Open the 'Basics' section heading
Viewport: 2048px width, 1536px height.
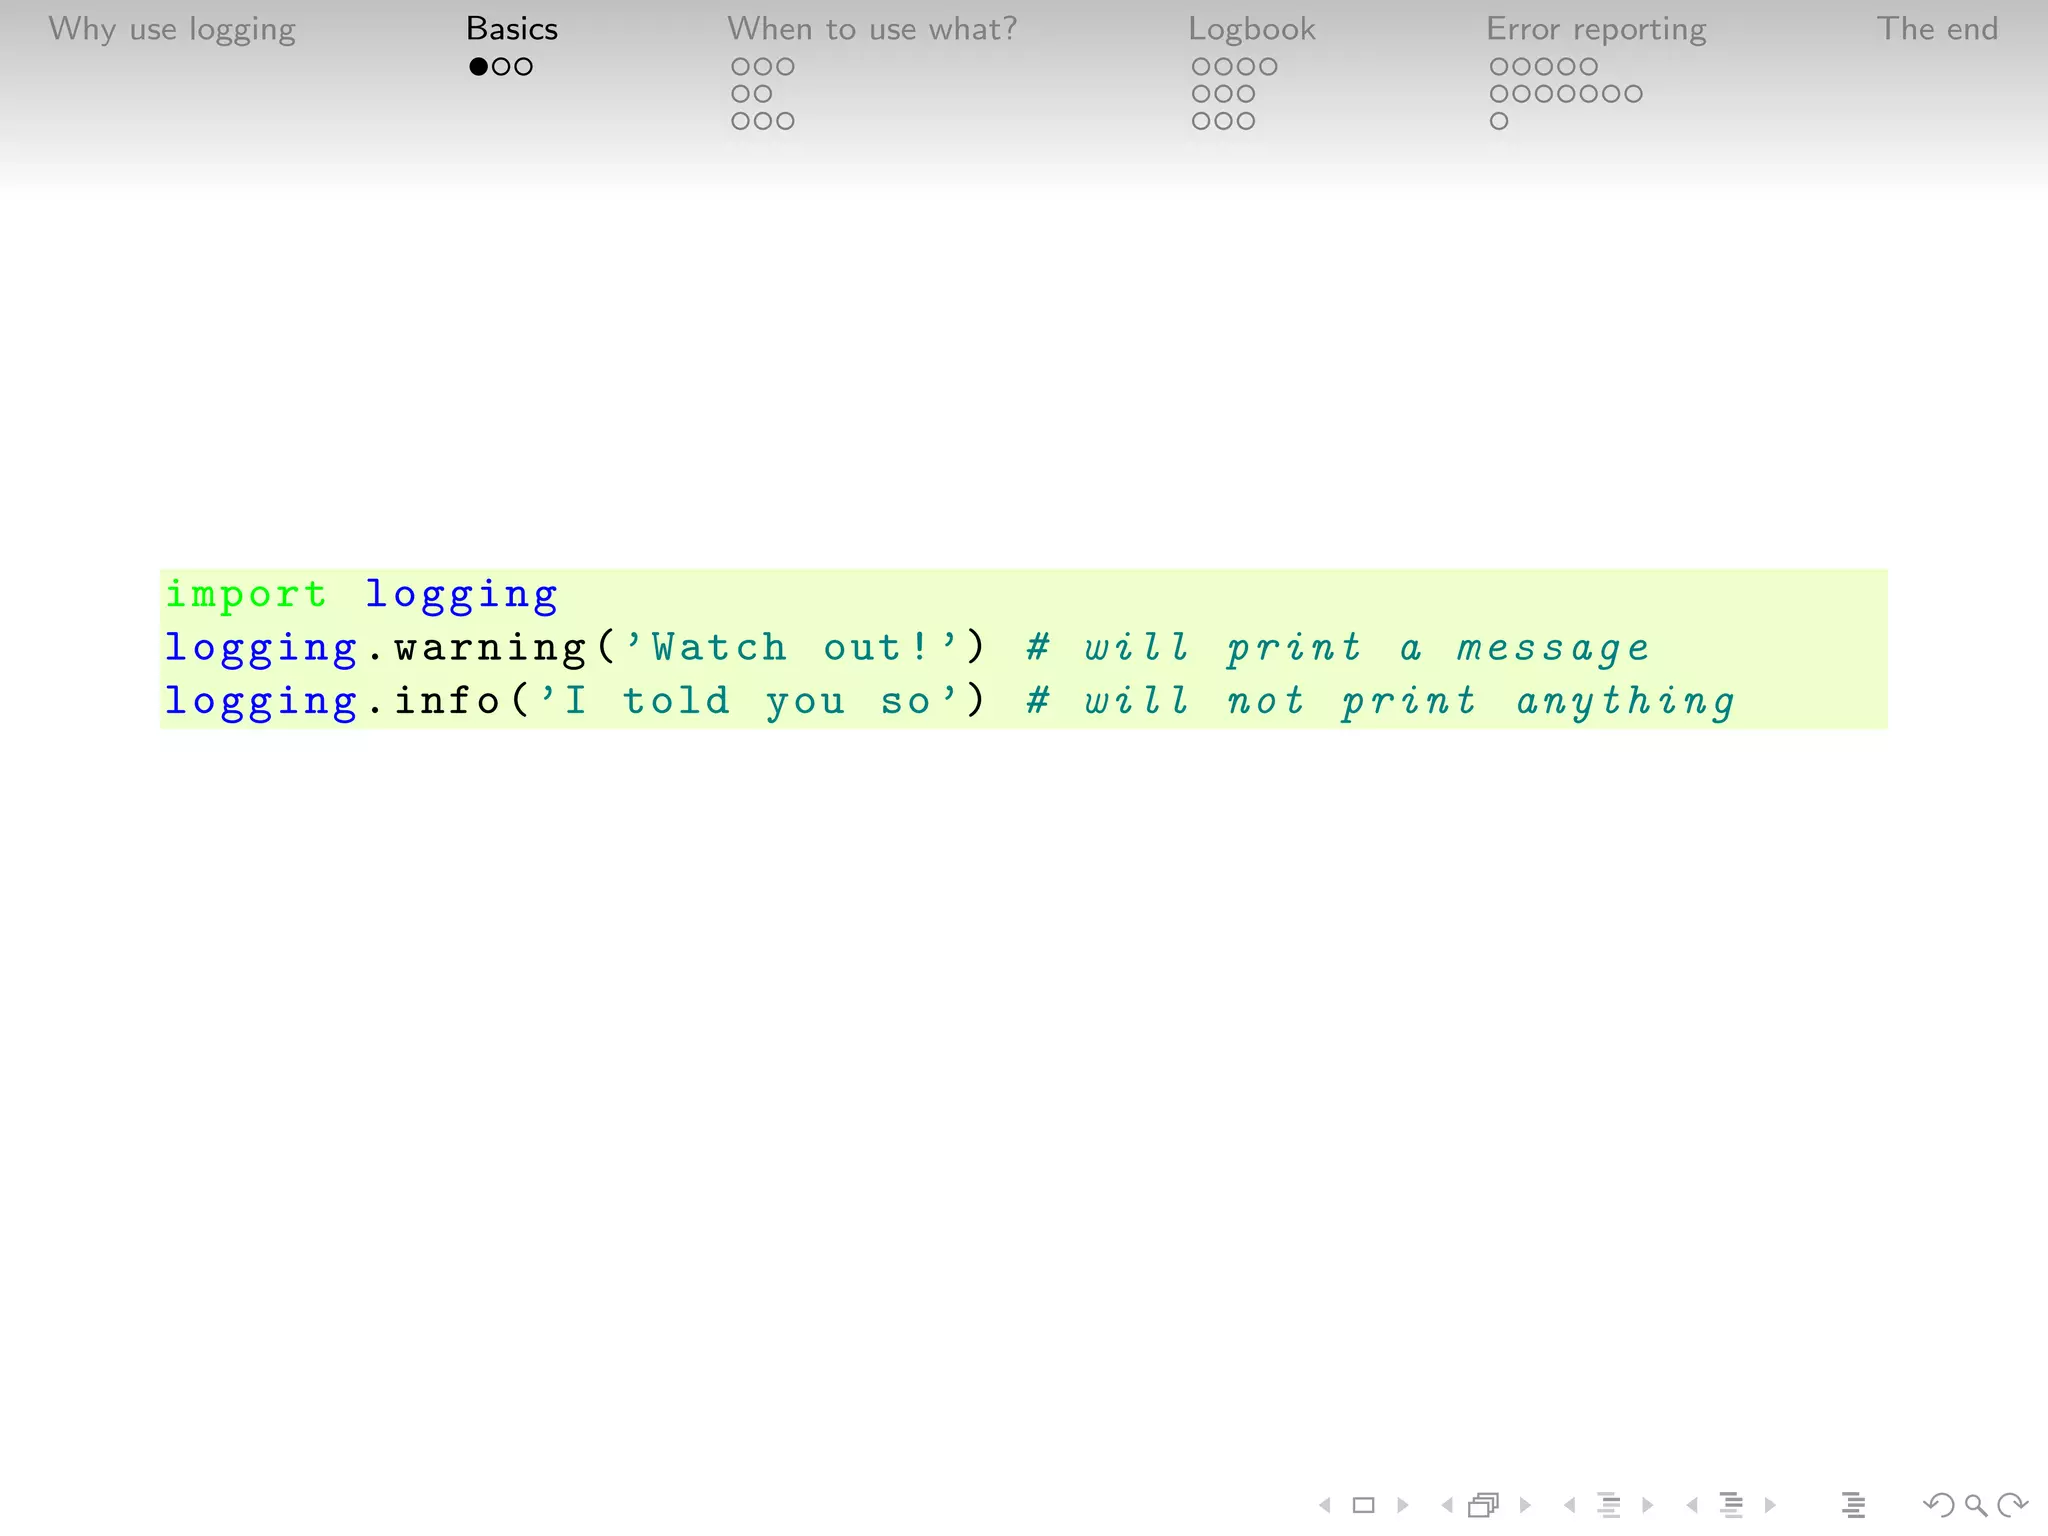[x=512, y=29]
